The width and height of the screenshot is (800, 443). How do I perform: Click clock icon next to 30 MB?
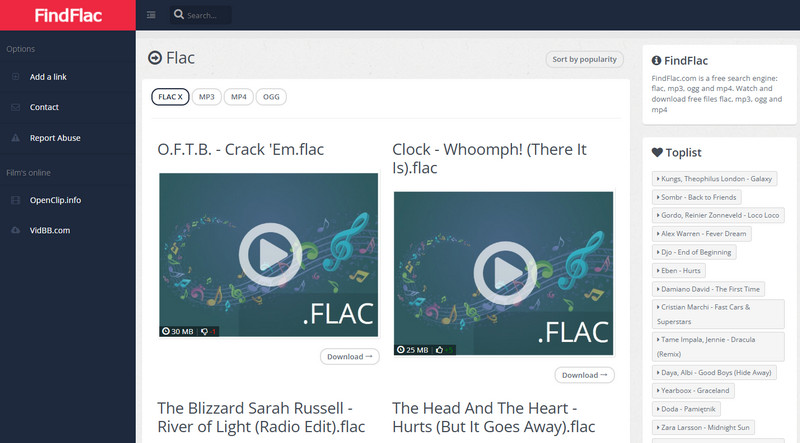point(165,331)
